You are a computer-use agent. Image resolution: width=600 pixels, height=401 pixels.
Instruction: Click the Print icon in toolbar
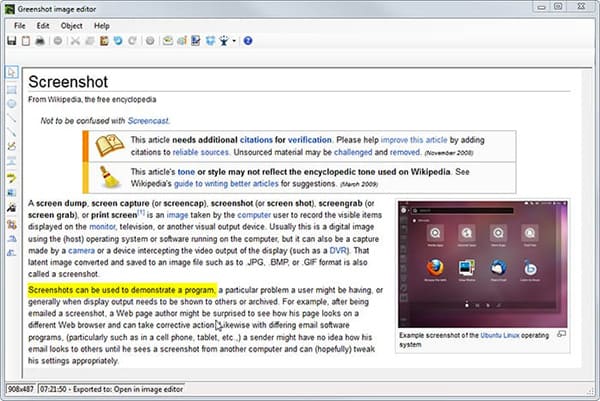pos(40,41)
